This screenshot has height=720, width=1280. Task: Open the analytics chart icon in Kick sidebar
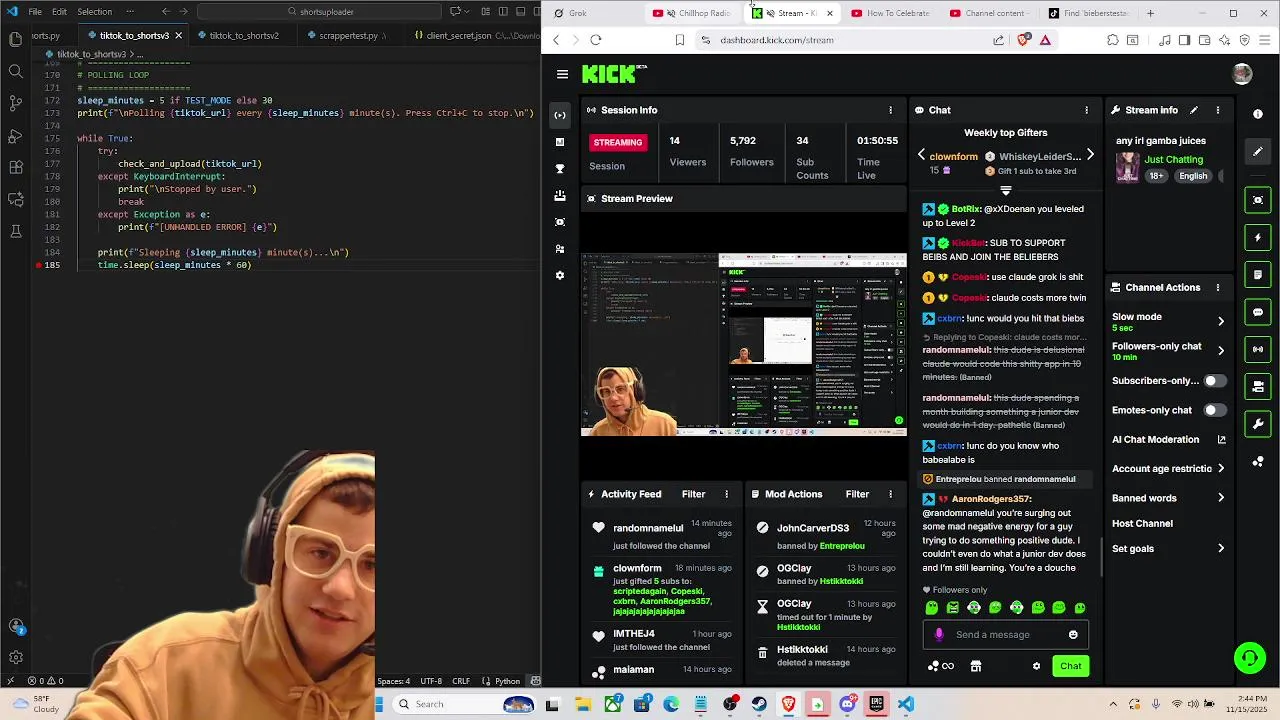pos(560,142)
